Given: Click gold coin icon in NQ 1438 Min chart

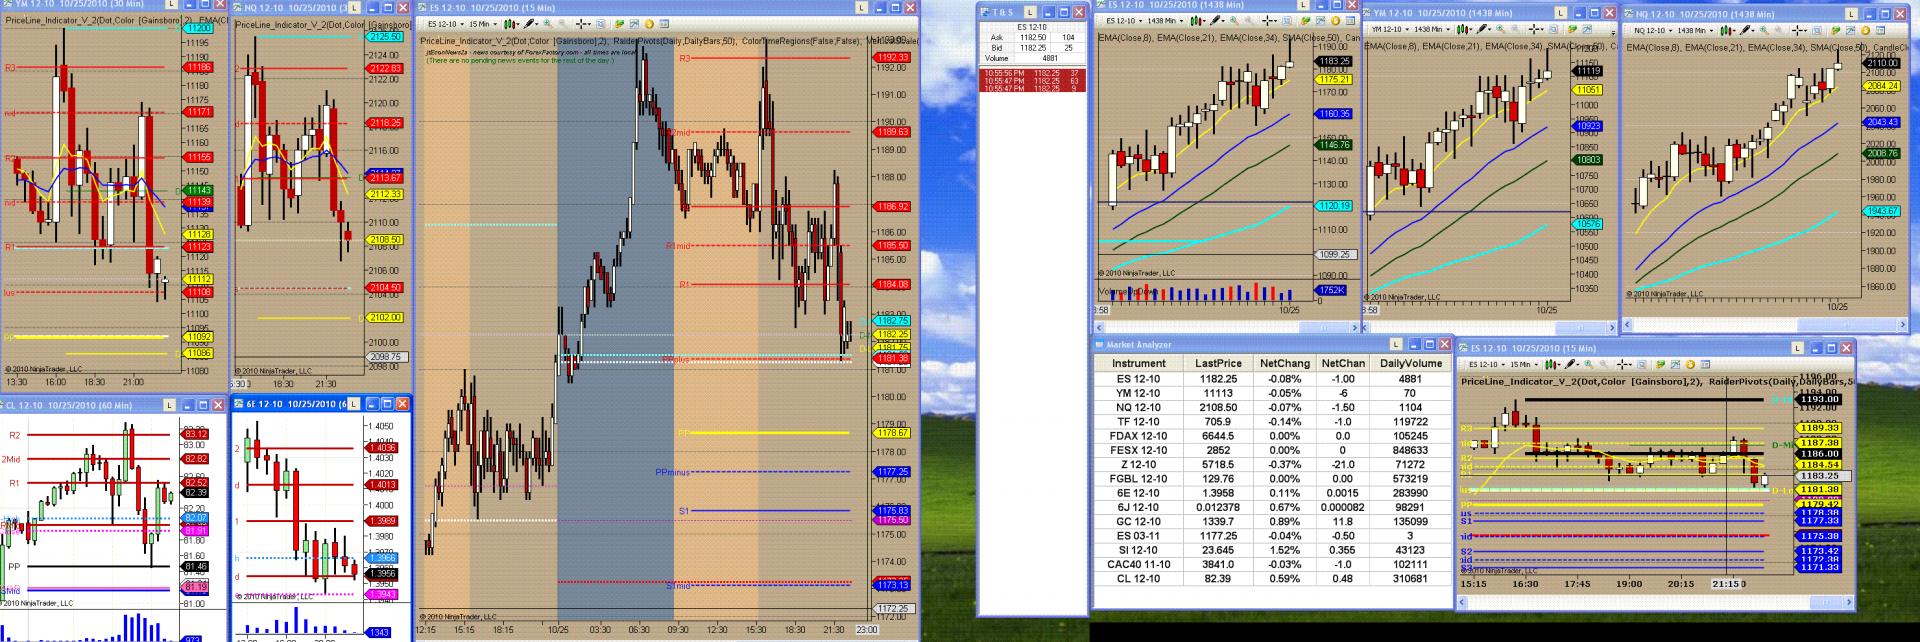Looking at the screenshot, I should (x=1865, y=30).
